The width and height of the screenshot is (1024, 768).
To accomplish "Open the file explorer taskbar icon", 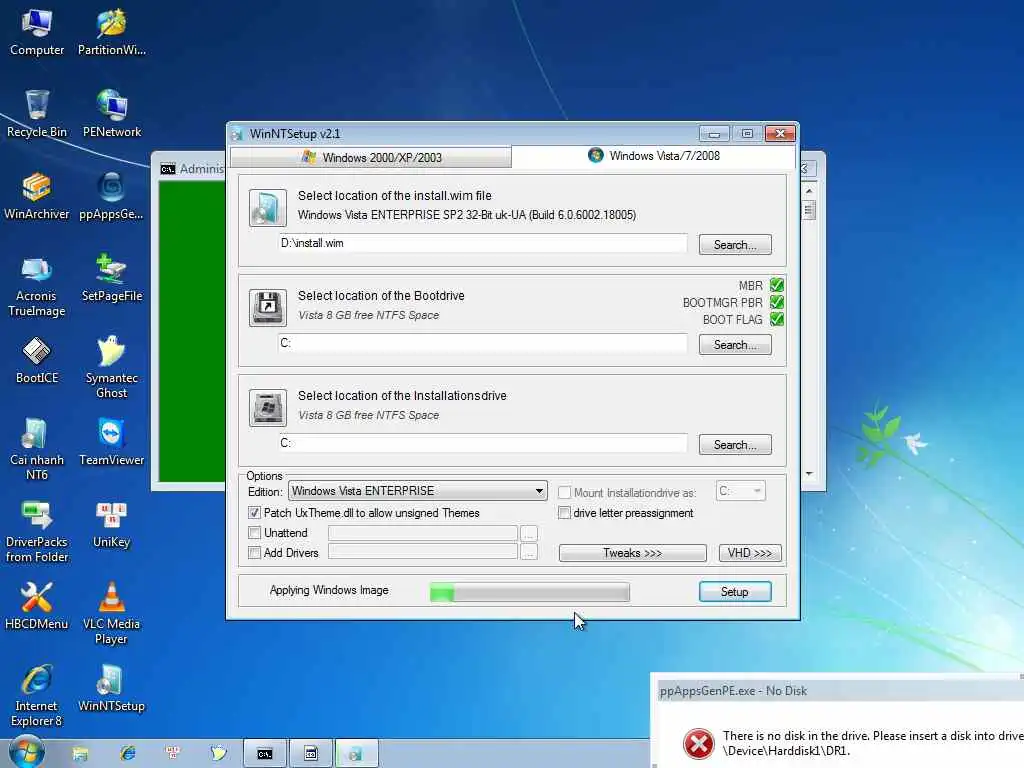I will pos(80,754).
